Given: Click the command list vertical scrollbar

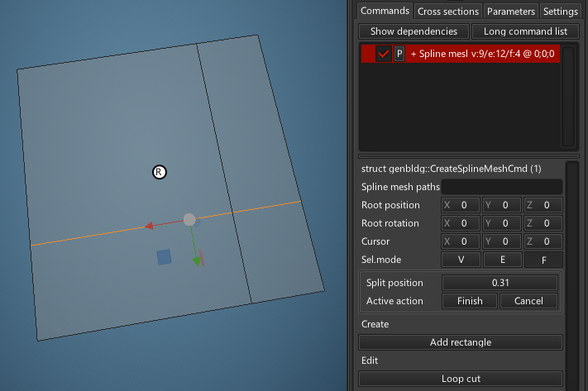Looking at the screenshot, I should [x=568, y=97].
